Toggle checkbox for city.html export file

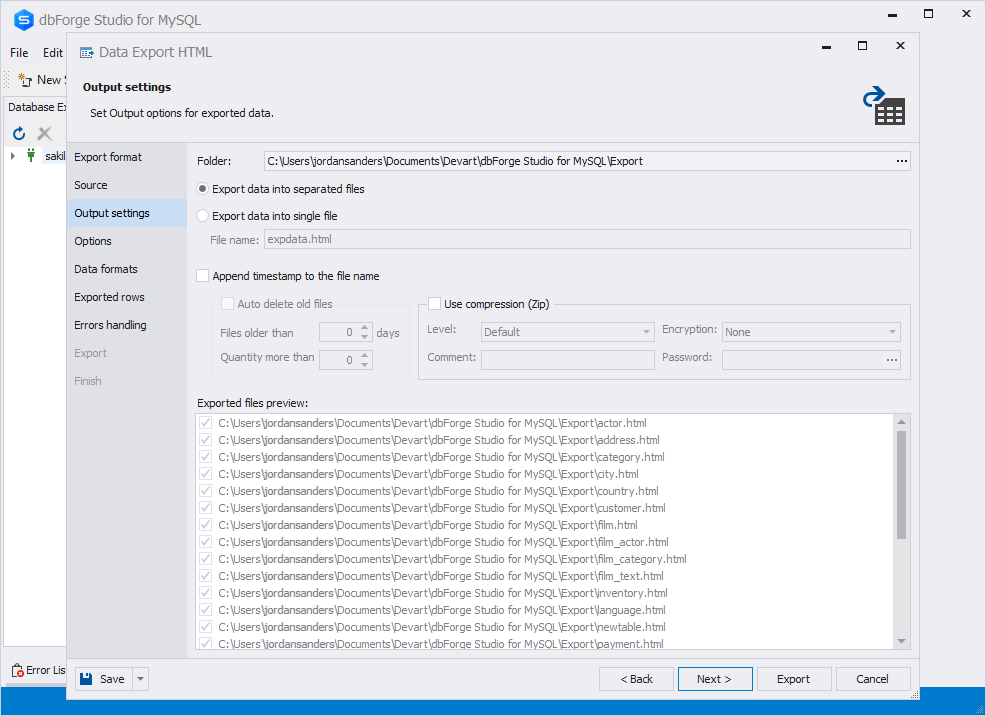coord(205,474)
